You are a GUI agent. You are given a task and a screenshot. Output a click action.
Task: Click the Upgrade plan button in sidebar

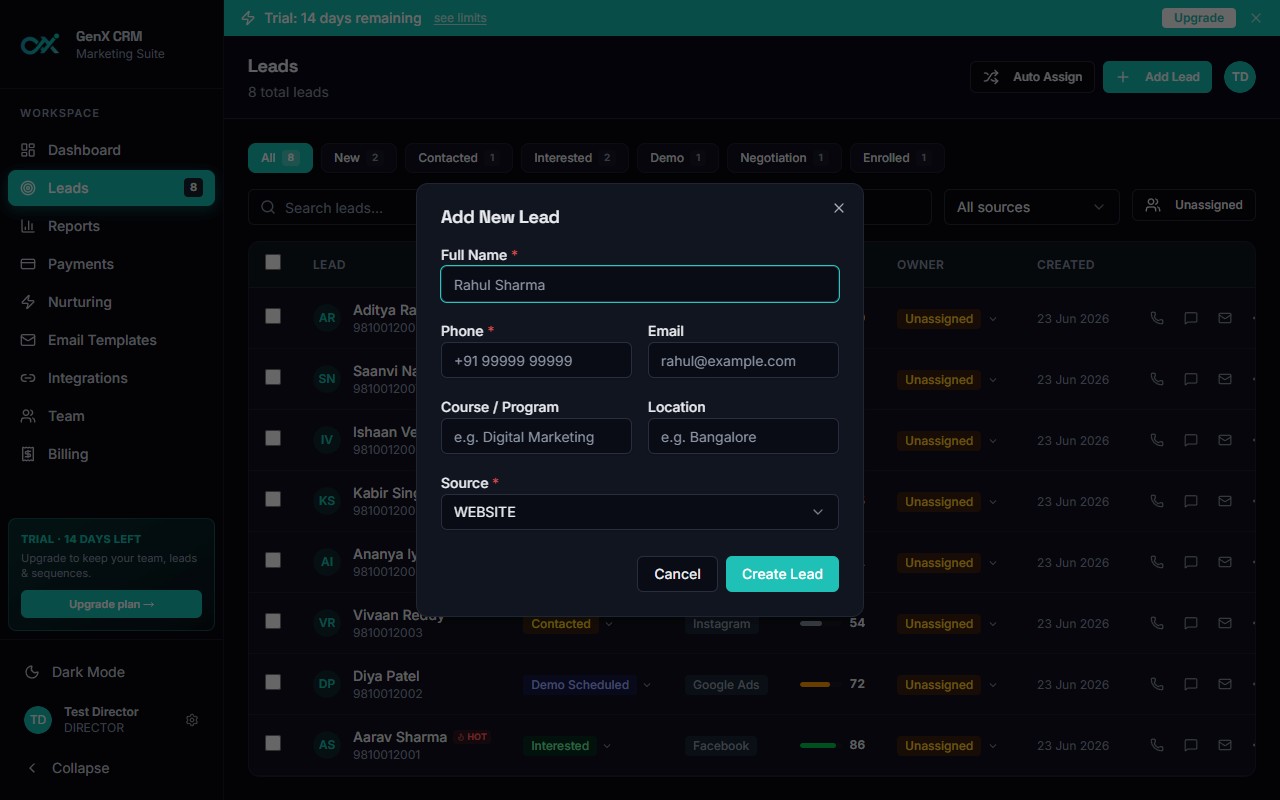[x=111, y=604]
